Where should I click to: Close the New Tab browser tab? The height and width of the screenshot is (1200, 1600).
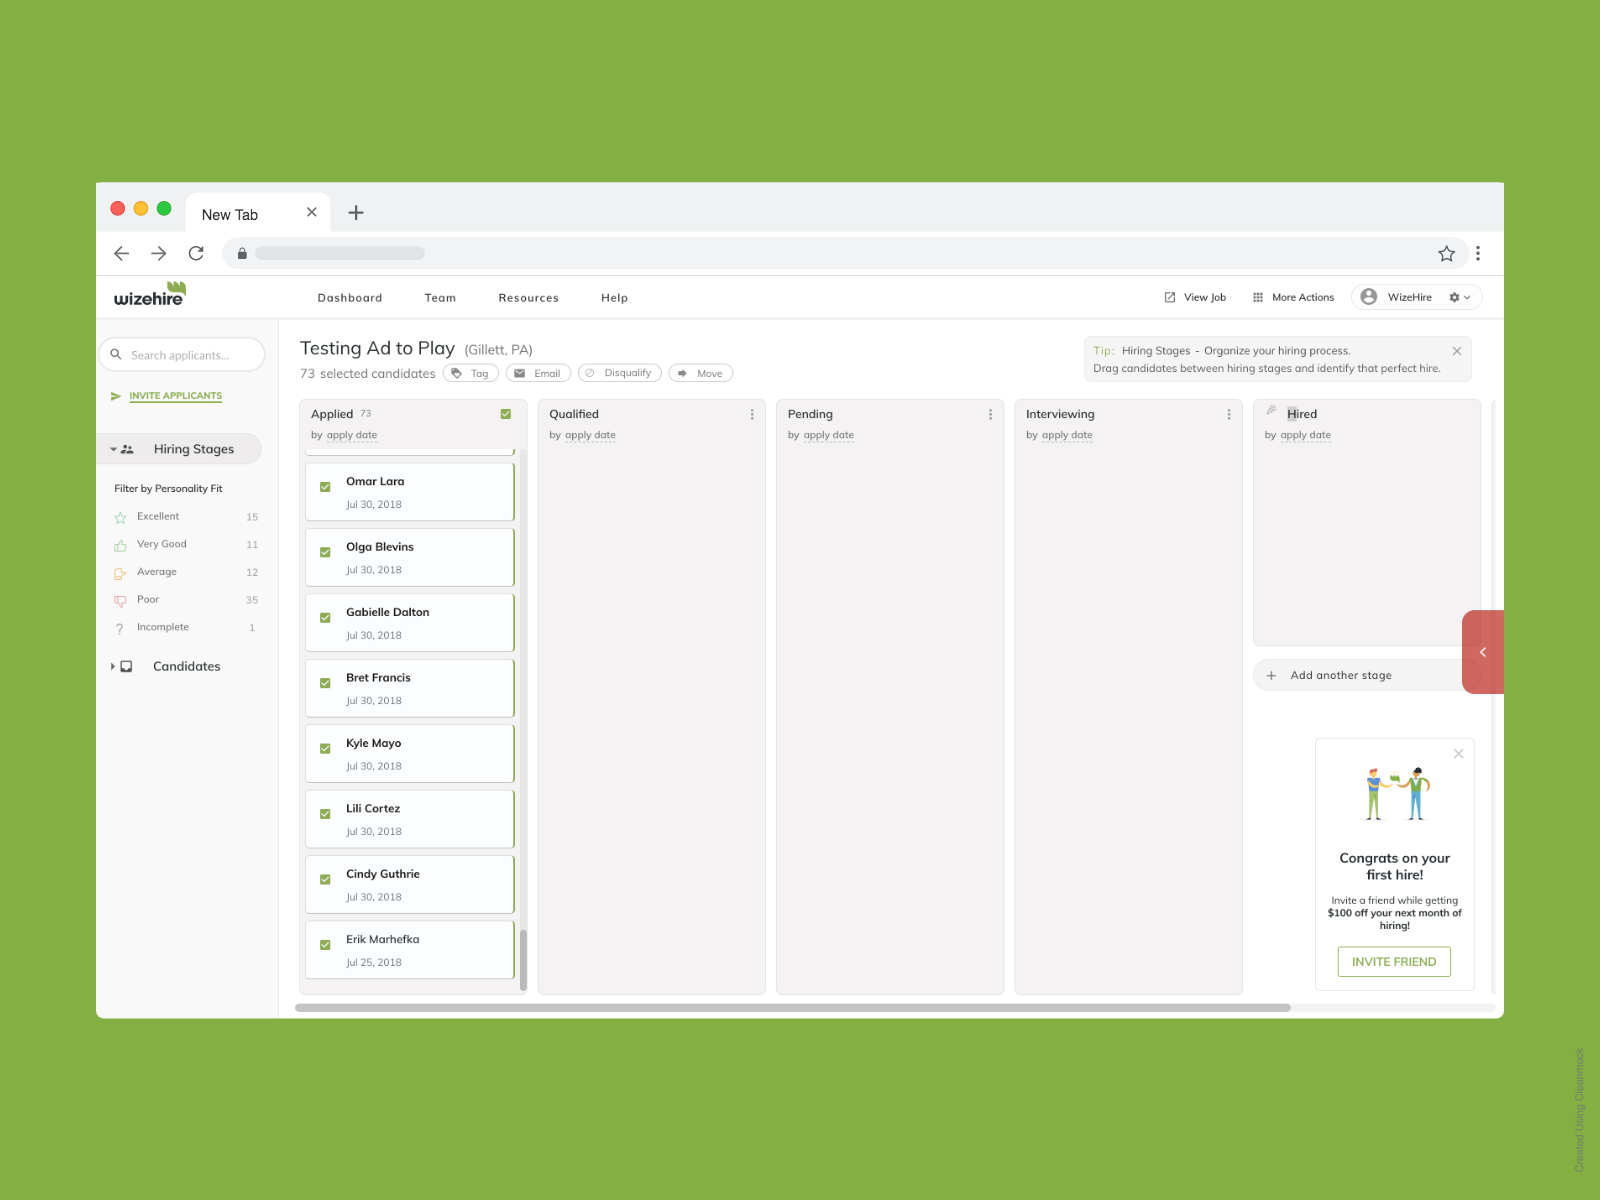point(312,212)
